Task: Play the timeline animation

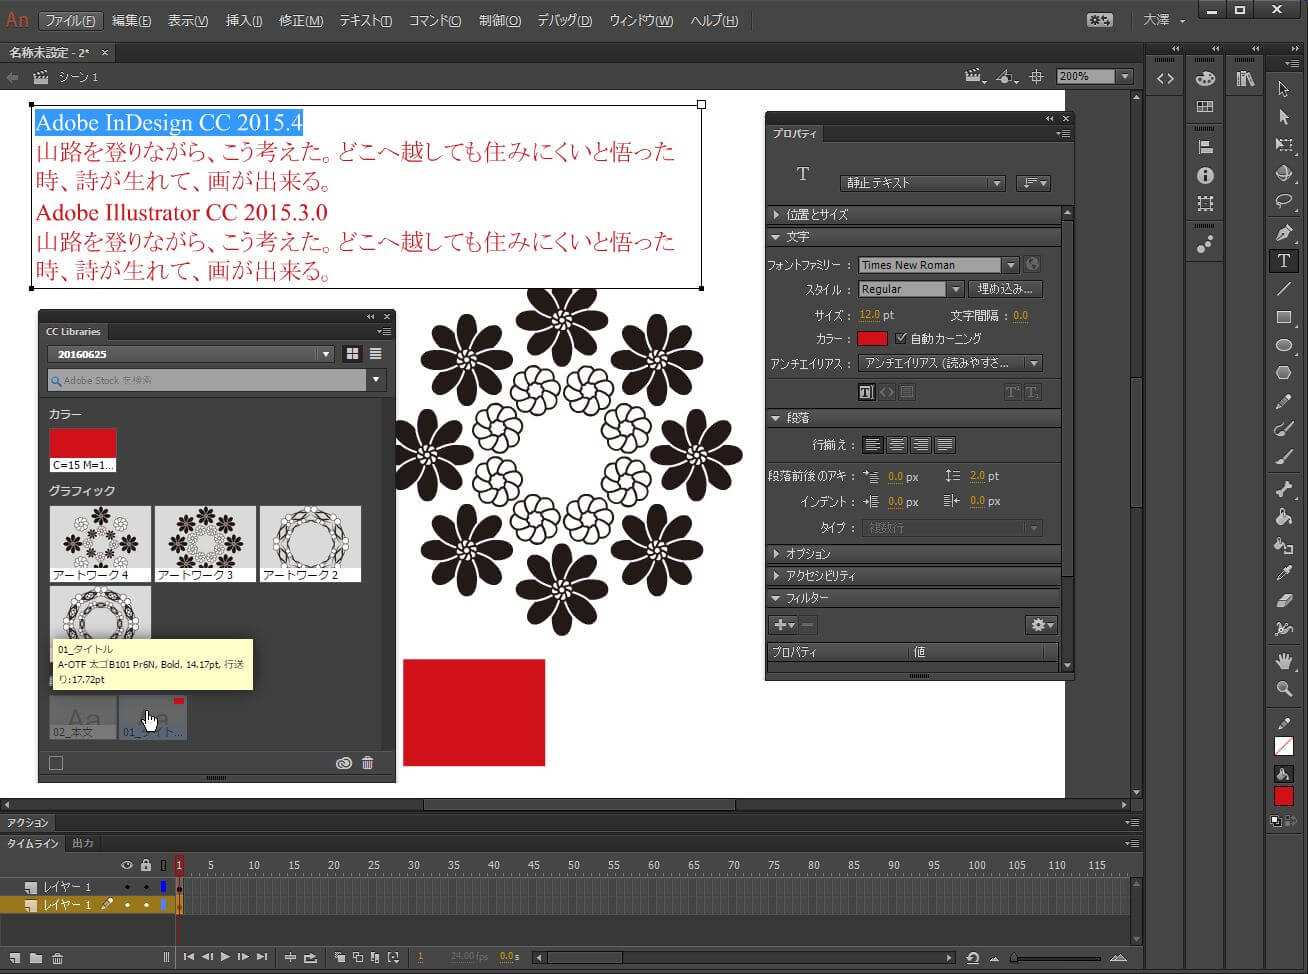Action: point(225,957)
